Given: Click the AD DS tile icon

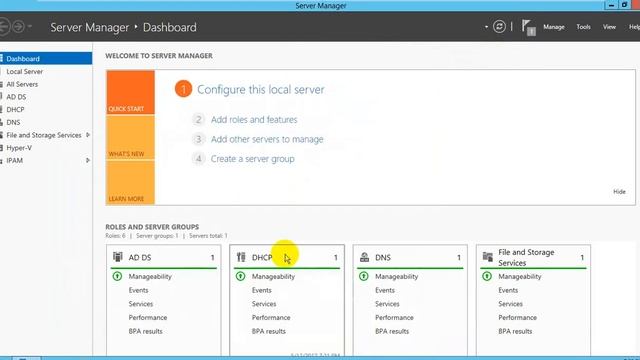Looking at the screenshot, I should 118,257.
